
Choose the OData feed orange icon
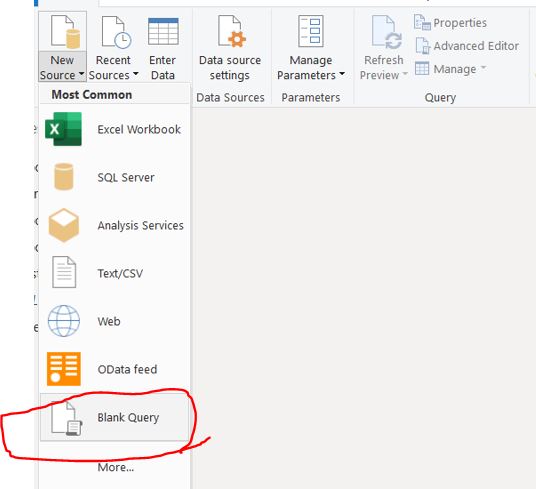click(x=64, y=369)
